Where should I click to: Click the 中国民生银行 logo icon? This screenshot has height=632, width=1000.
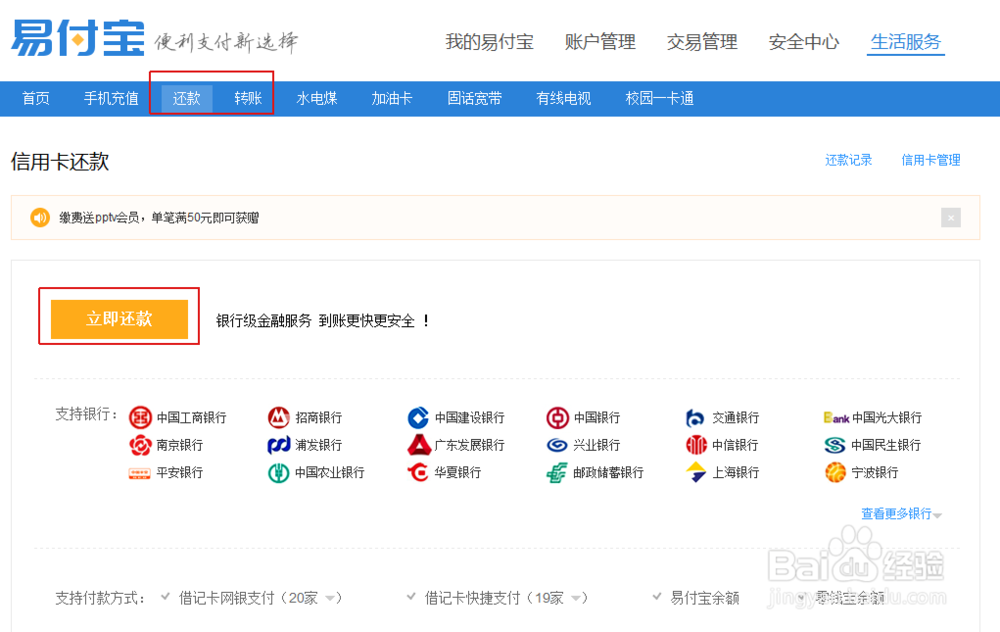point(835,445)
